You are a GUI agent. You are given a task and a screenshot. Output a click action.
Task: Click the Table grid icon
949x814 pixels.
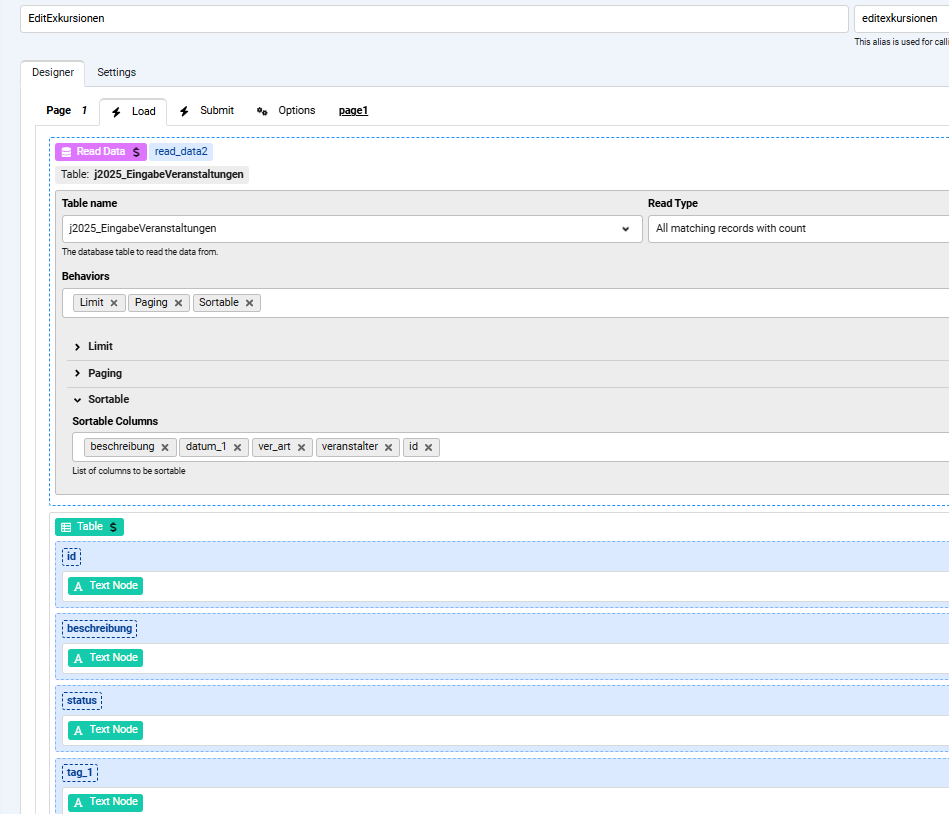[x=66, y=527]
